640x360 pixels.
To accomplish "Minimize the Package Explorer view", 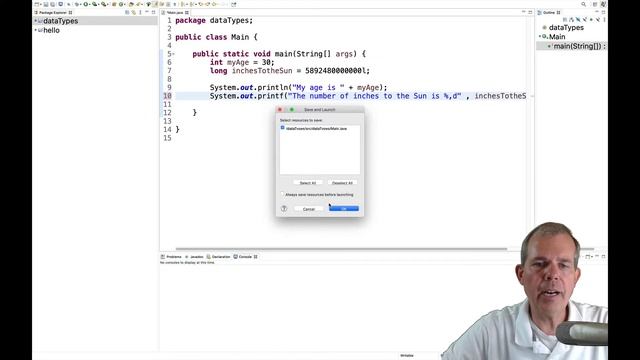I will [x=147, y=12].
